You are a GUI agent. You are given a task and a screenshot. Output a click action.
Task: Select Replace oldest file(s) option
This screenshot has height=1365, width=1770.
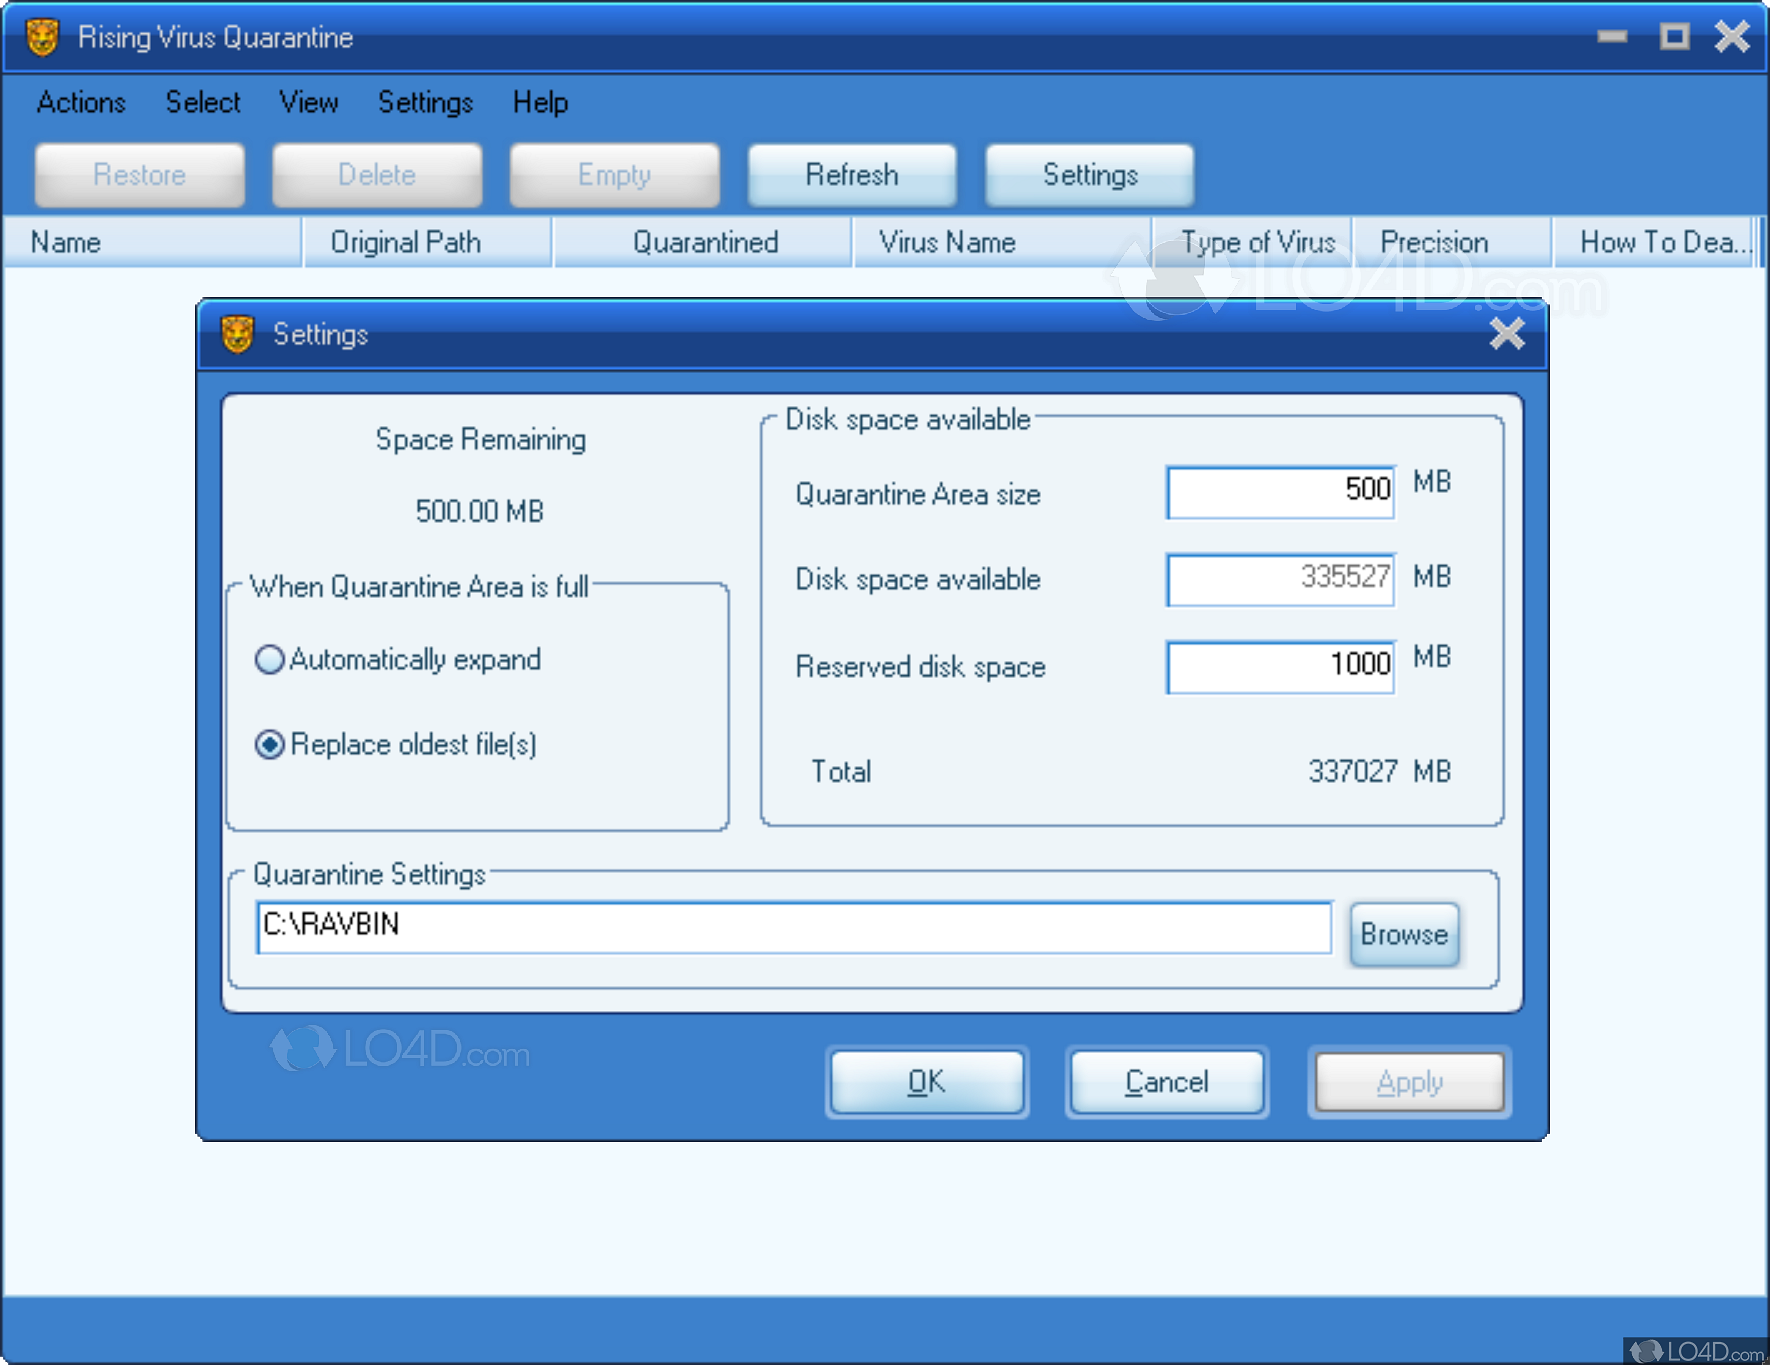tap(396, 745)
